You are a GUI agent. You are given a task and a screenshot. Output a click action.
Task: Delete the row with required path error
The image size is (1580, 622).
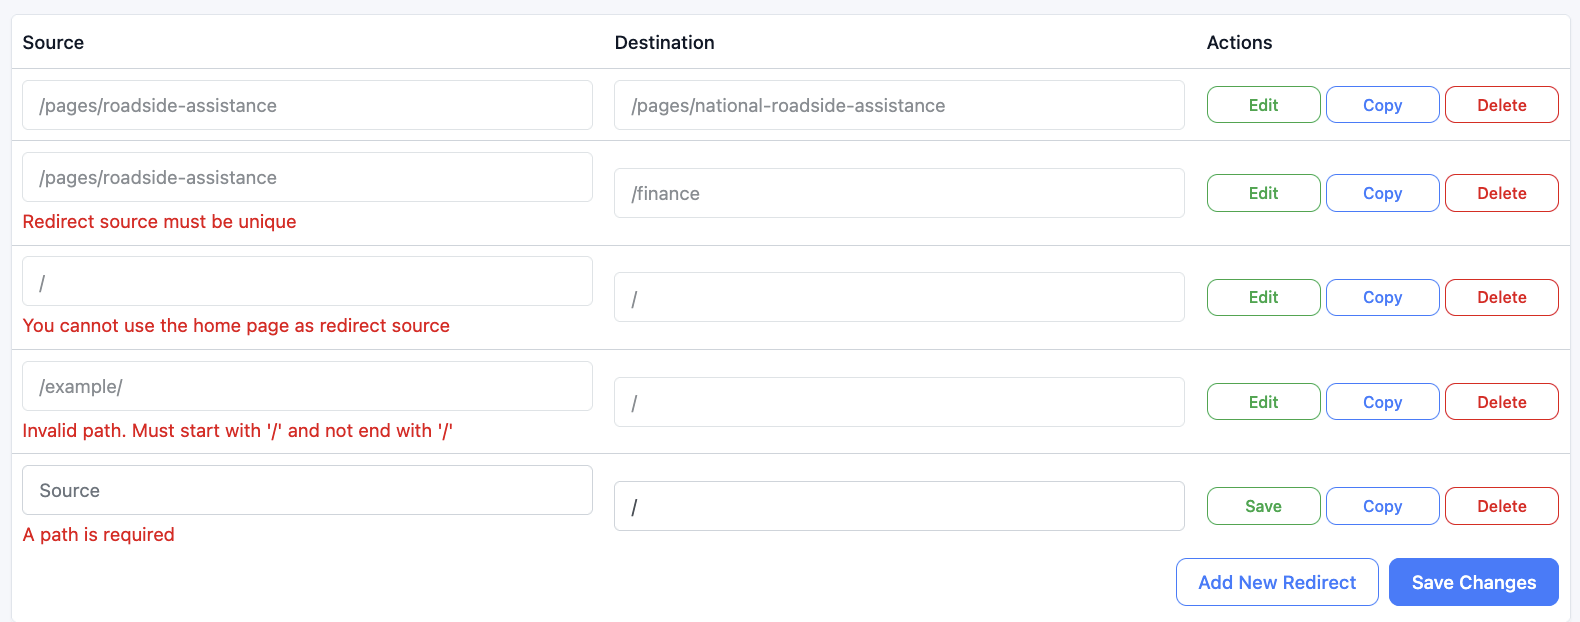click(1501, 506)
